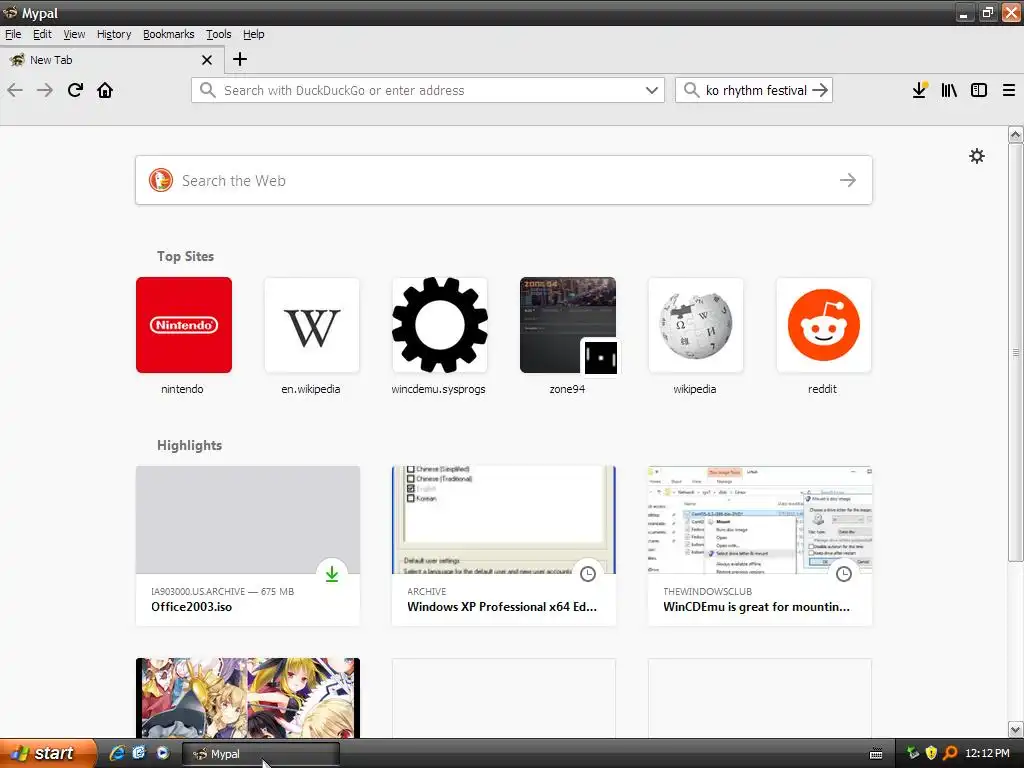The width and height of the screenshot is (1024, 768).
Task: Click the Start button
Action: pyautogui.click(x=48, y=753)
